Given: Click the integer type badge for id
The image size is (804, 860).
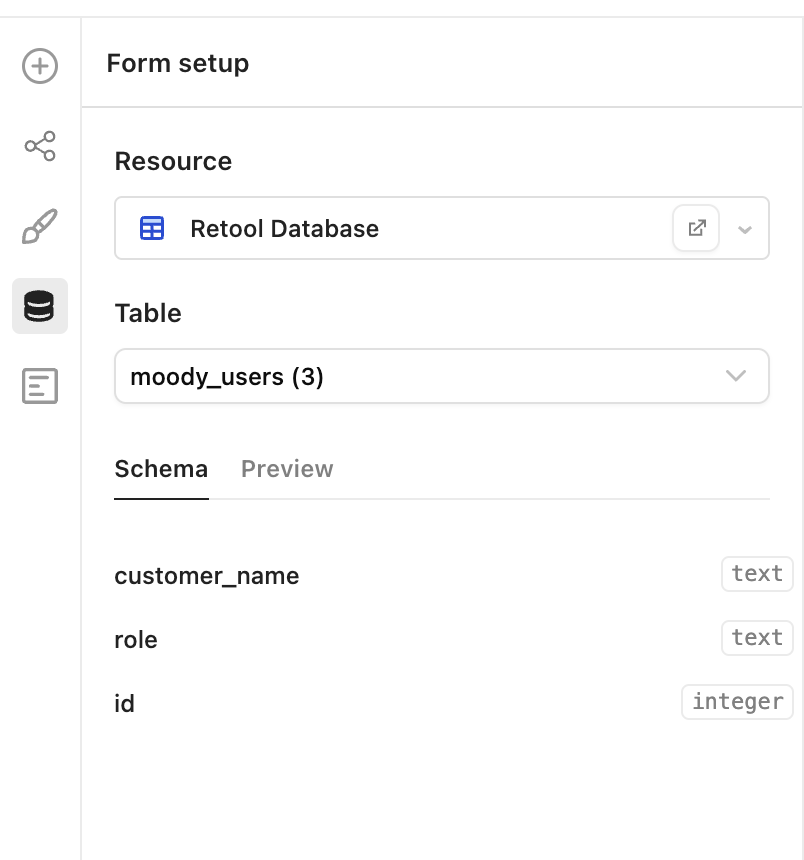Looking at the screenshot, I should pyautogui.click(x=738, y=702).
